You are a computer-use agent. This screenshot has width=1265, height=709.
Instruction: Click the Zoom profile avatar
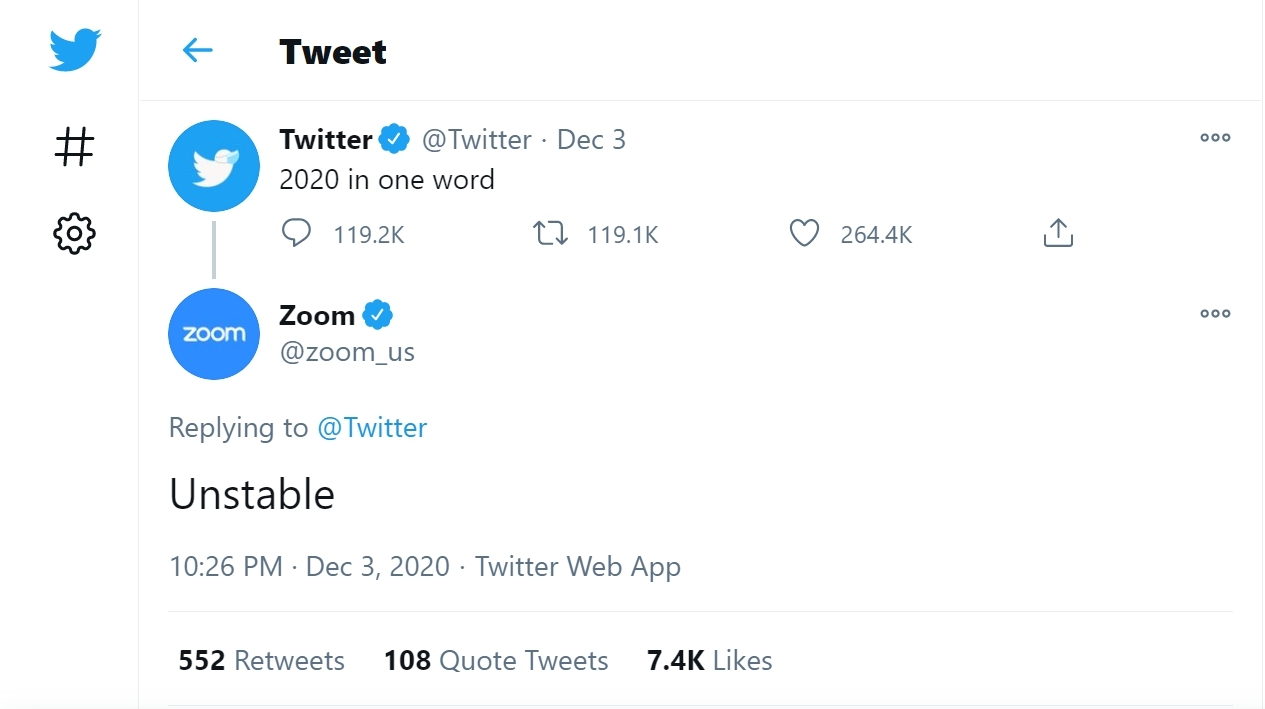(x=214, y=334)
